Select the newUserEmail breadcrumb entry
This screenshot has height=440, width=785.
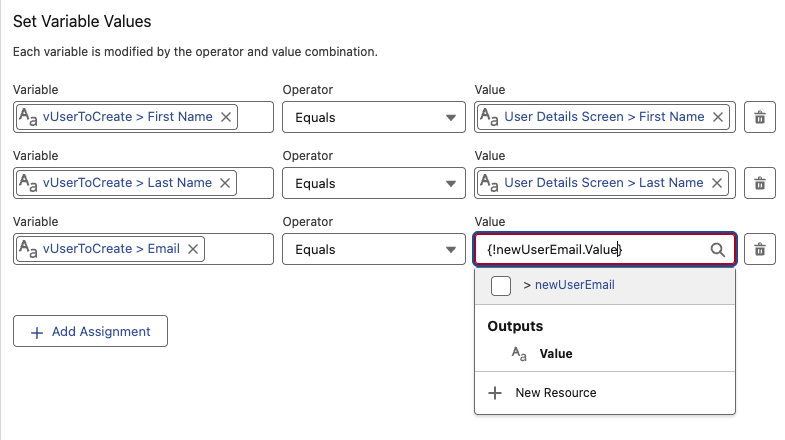[x=574, y=285]
